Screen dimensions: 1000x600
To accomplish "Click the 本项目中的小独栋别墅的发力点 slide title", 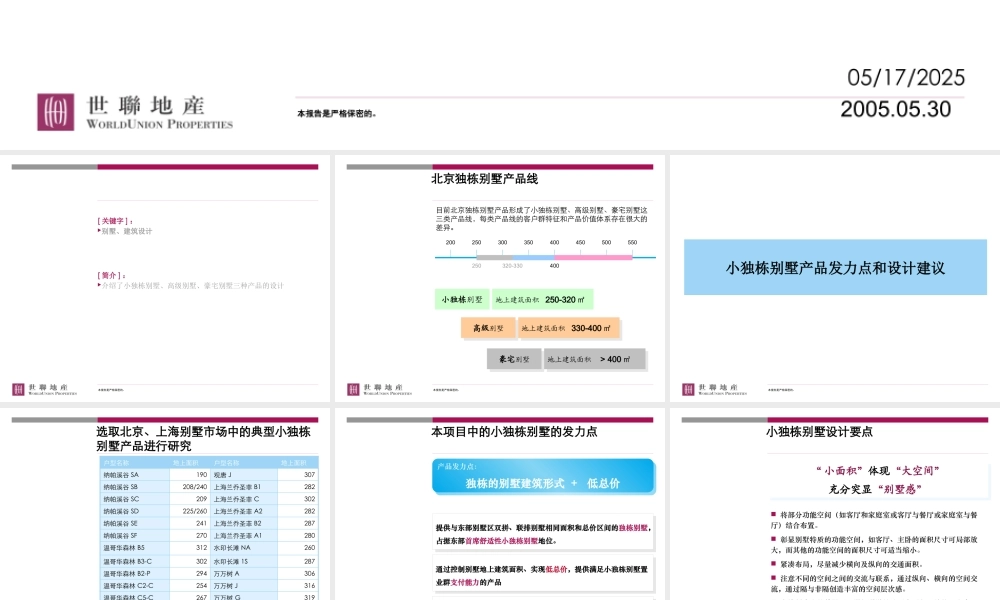I will 514,432.
